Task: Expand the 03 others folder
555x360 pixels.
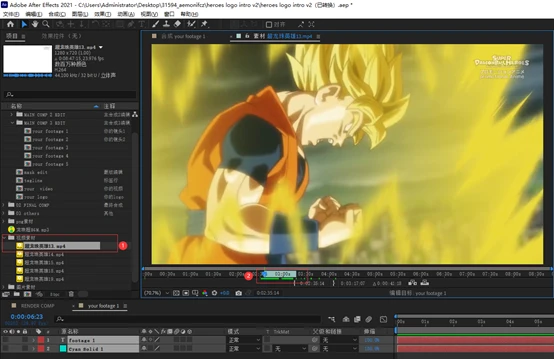Action: (x=4, y=213)
